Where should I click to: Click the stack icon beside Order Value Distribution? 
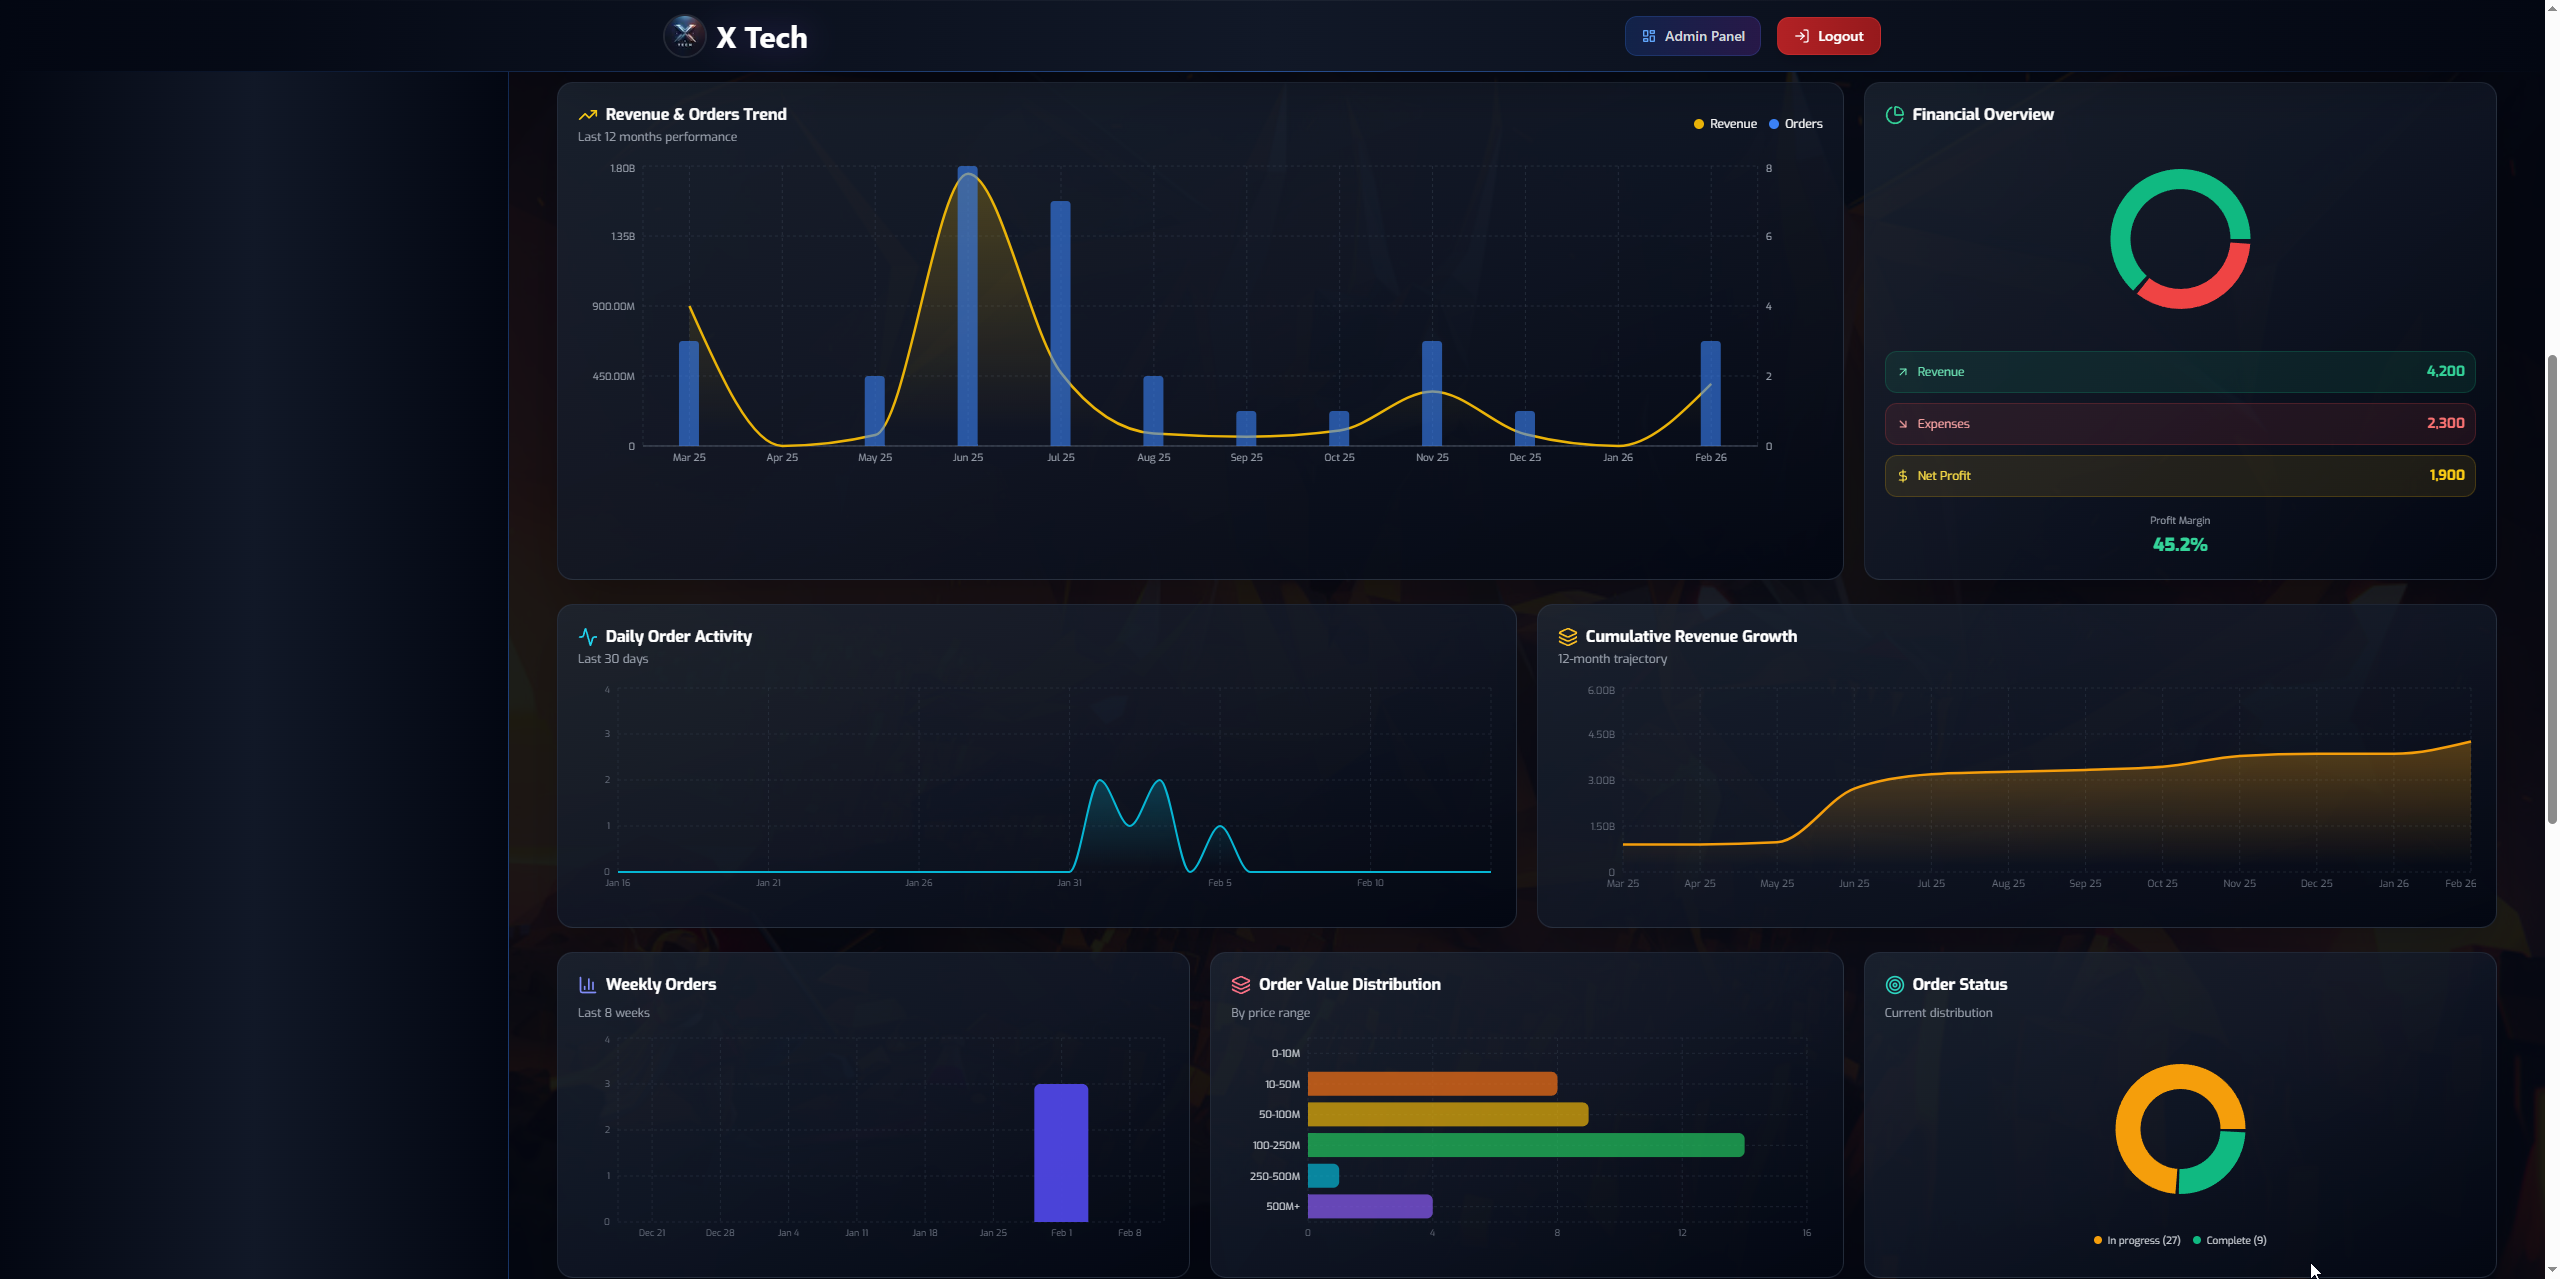coord(1241,985)
